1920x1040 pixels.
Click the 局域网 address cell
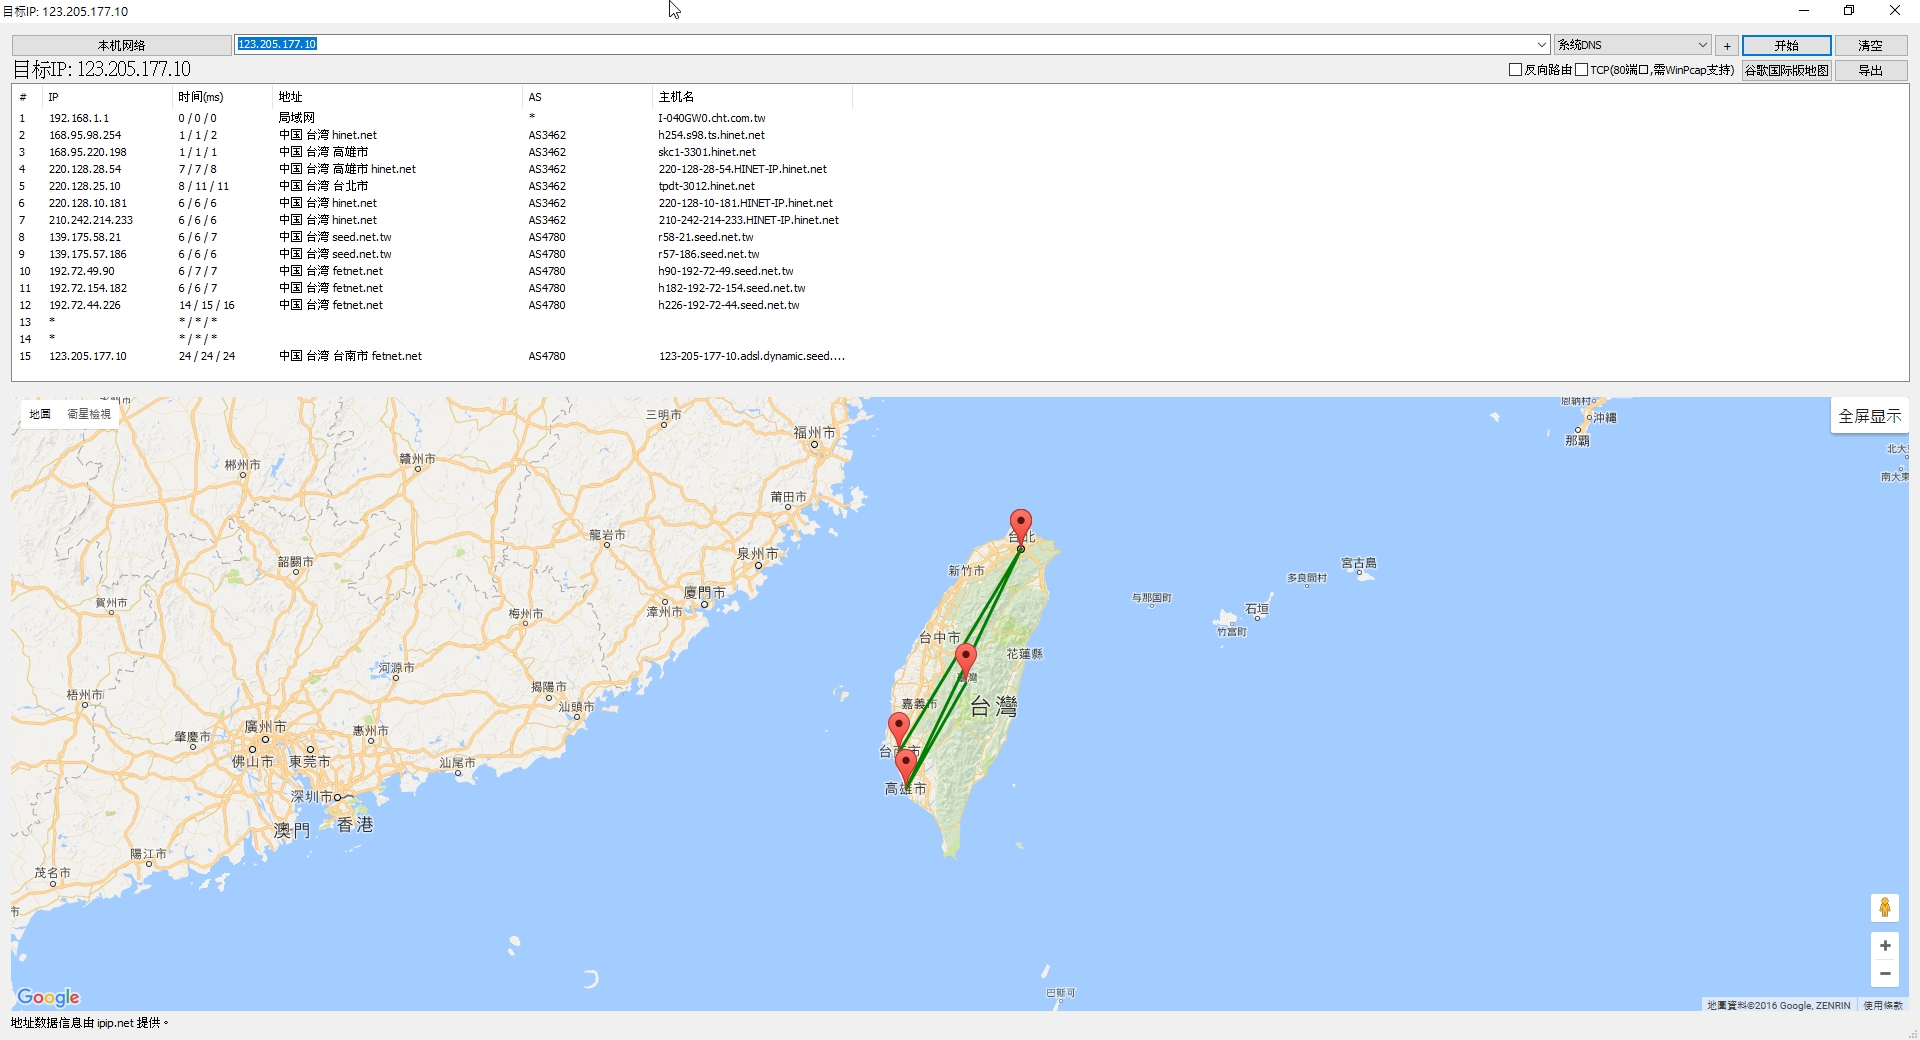tap(296, 118)
